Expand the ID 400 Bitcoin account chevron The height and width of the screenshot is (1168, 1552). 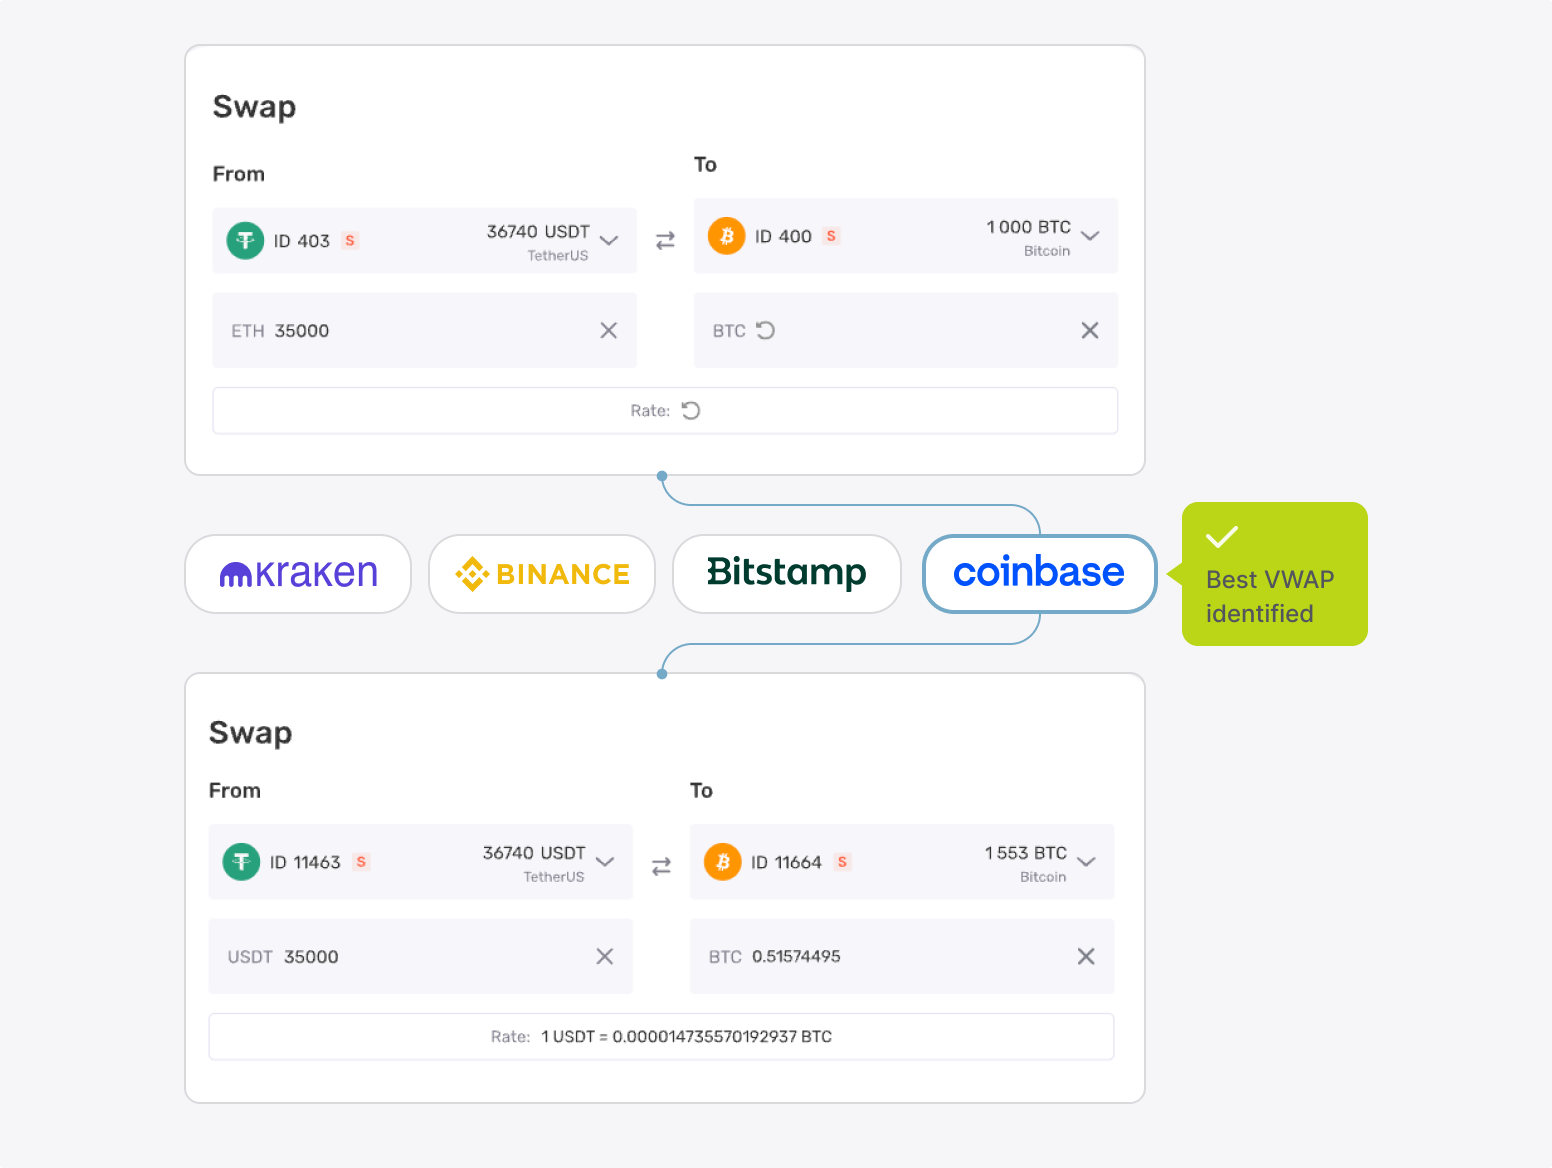1091,236
